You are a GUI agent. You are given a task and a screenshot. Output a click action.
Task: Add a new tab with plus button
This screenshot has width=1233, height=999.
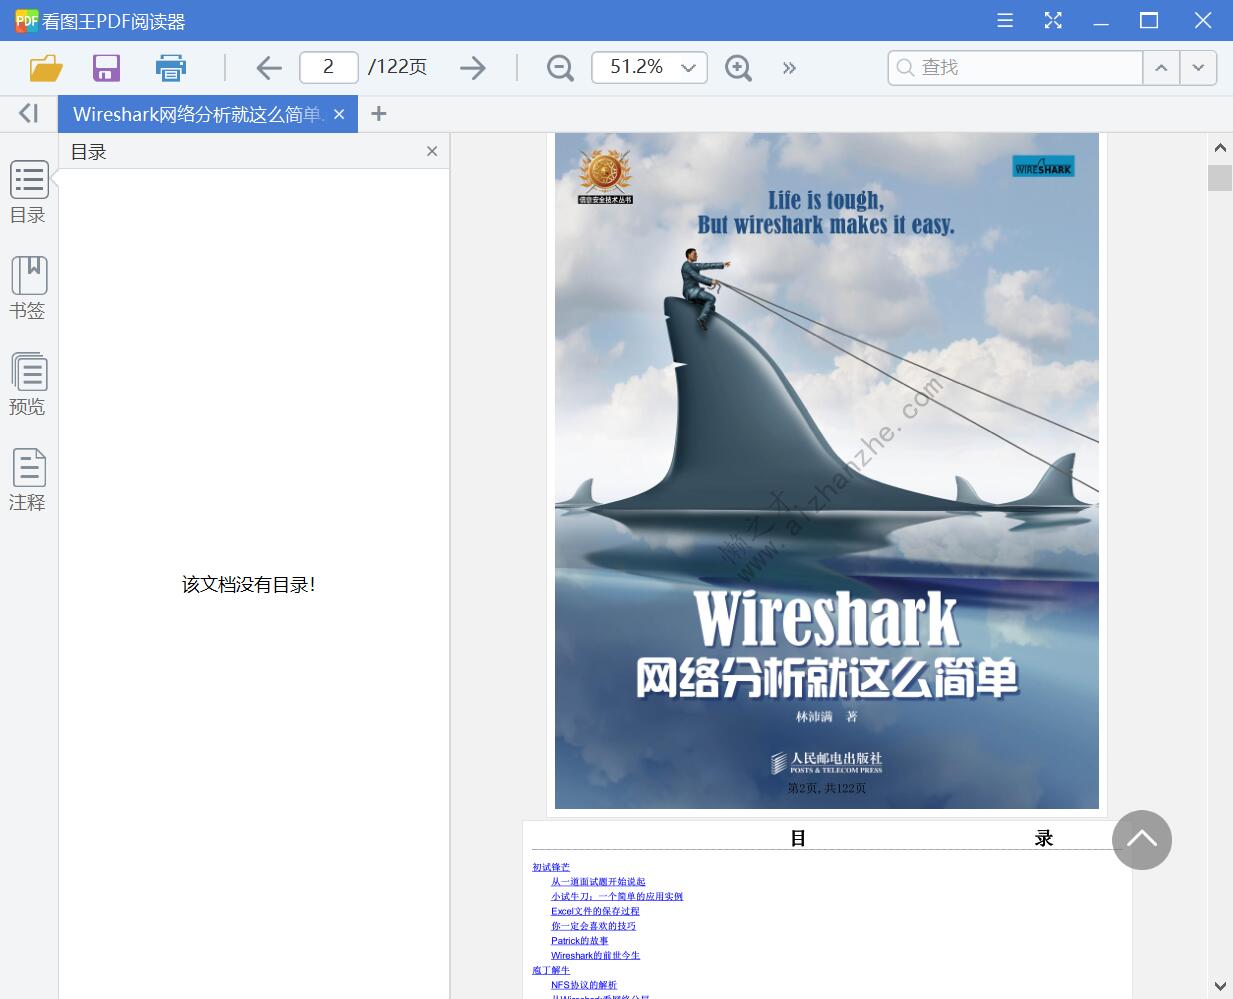coord(378,114)
